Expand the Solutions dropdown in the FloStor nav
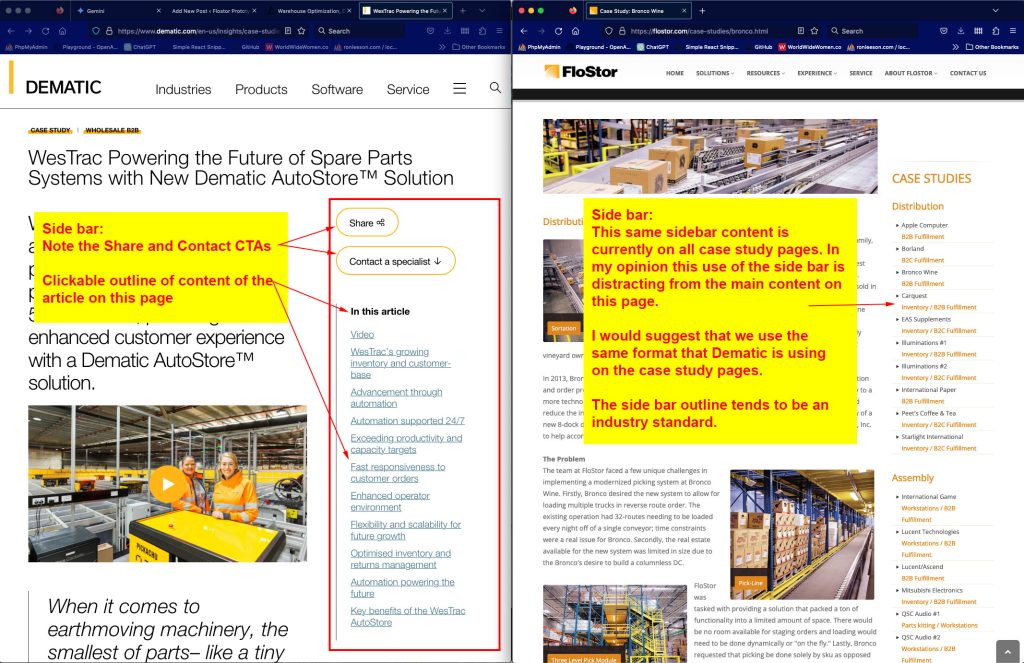Viewport: 1024px width, 663px height. (x=714, y=73)
